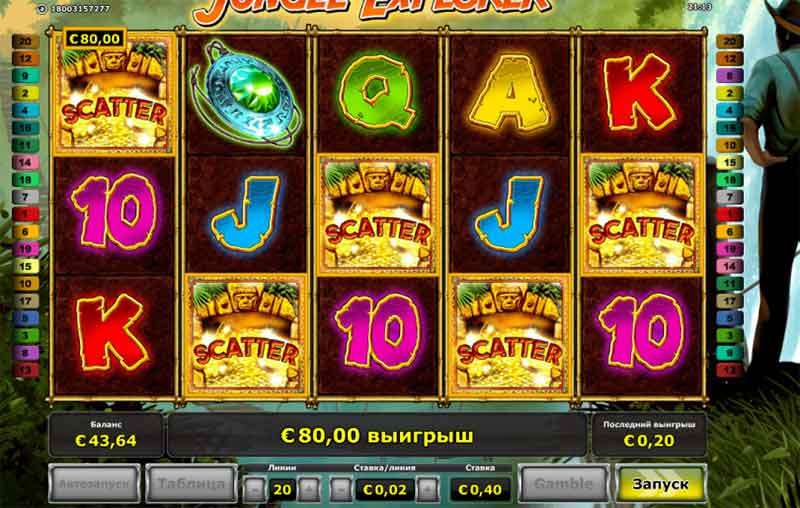This screenshot has width=800, height=508.
Task: Click the Автозапуск autoplay button
Action: (94, 484)
